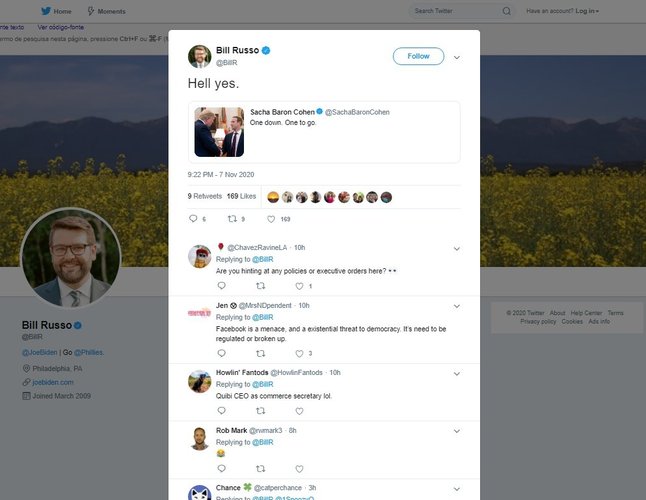Expand options for Chance's reply

(x=456, y=489)
